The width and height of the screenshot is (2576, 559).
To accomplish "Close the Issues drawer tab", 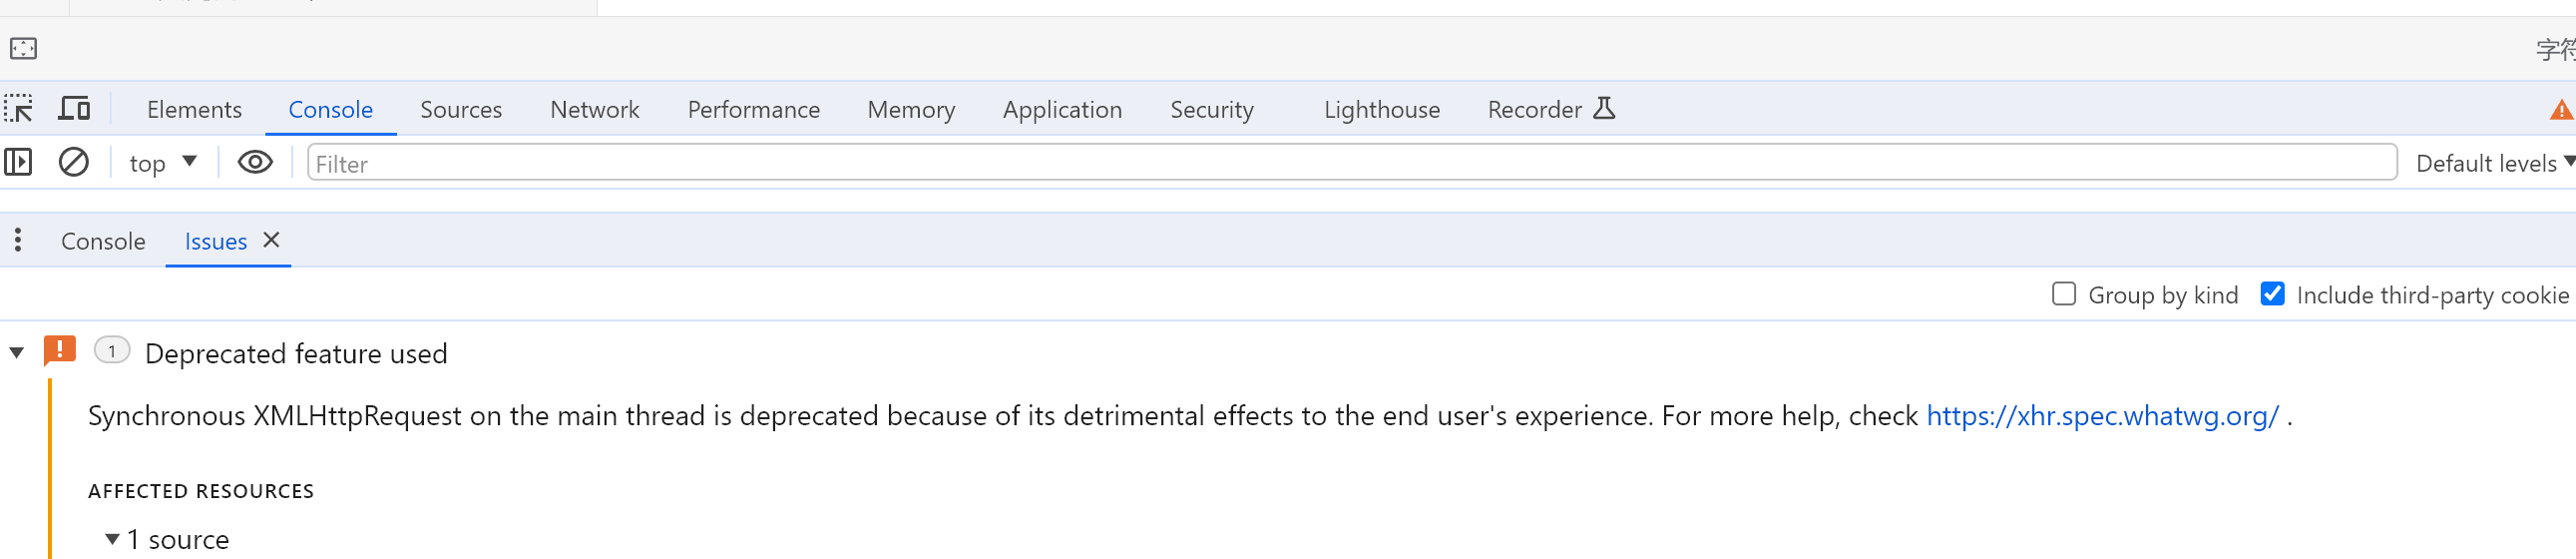I will pos(271,241).
